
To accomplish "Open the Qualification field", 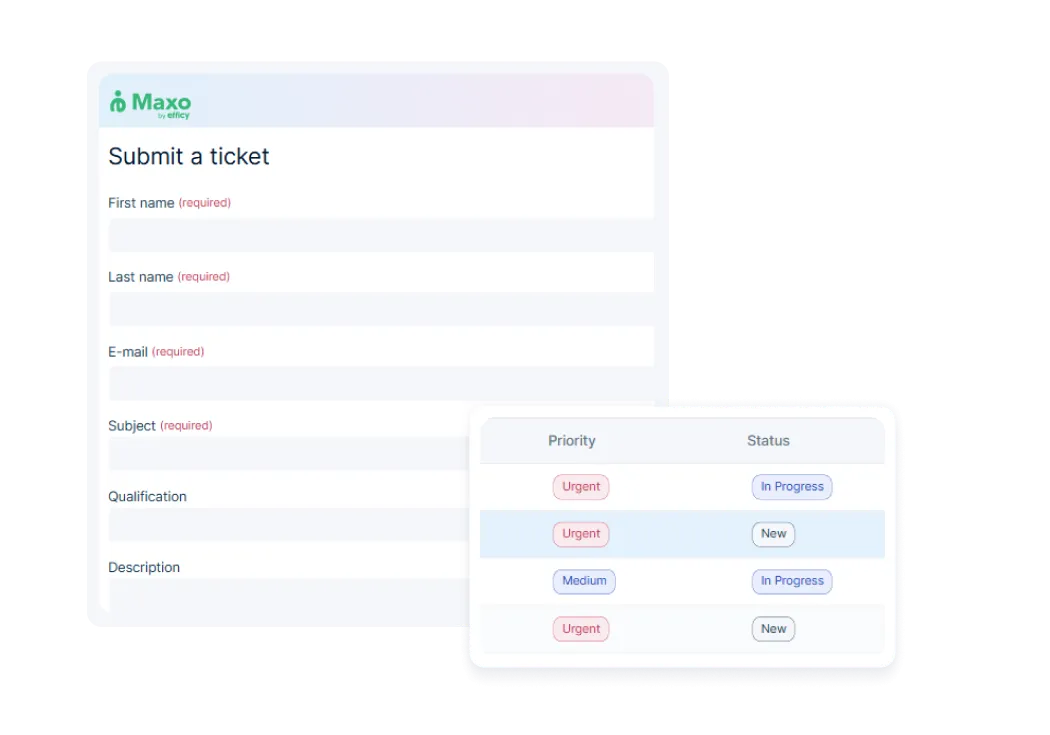I will point(289,525).
